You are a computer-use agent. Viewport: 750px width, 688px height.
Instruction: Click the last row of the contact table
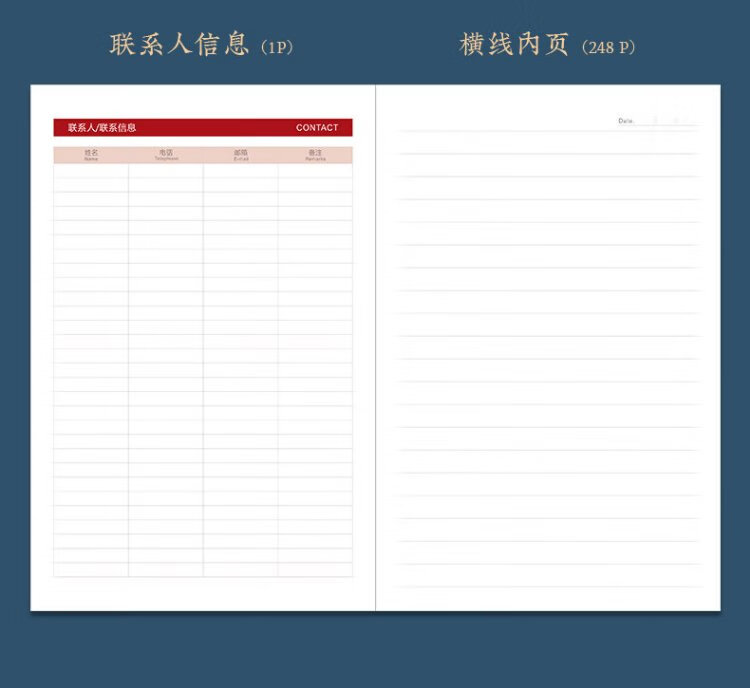203,570
